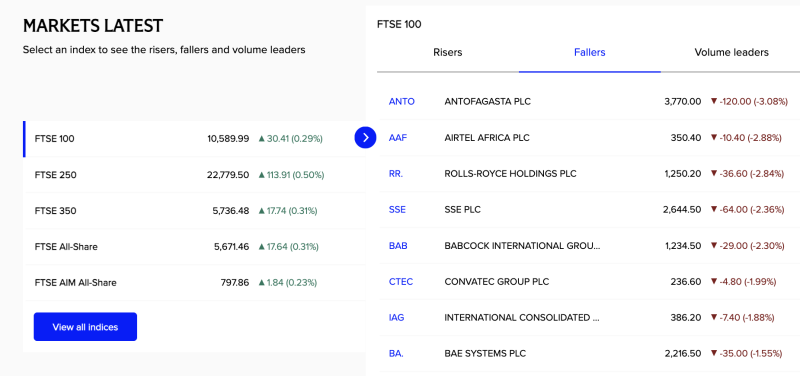800x376 pixels.
Task: Click Antofagasta change -120.00 (-3.08%)
Action: 749,102
